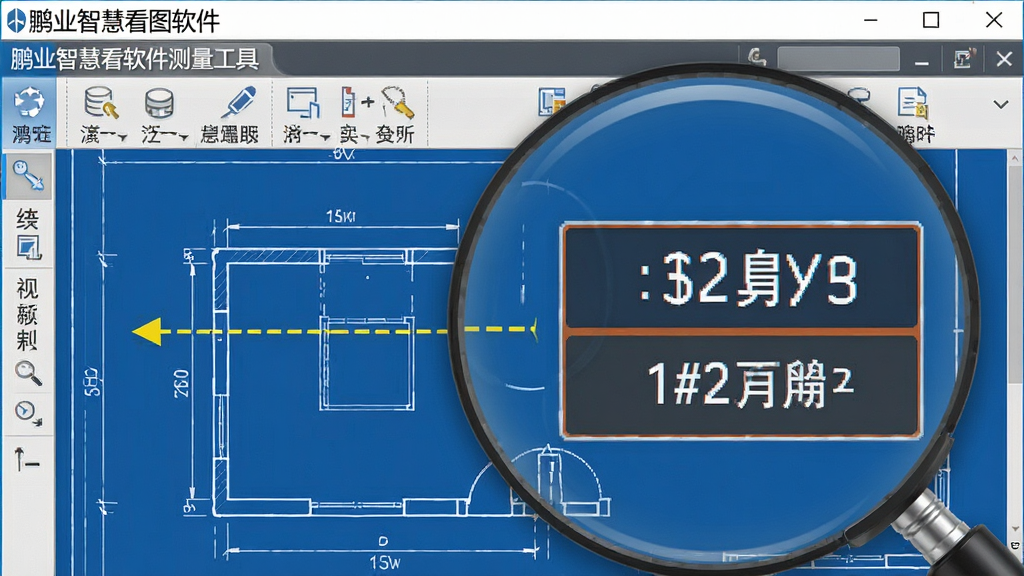Image resolution: width=1024 pixels, height=576 pixels.
Task: Click the small icon left of the search field
Action: pos(757,58)
